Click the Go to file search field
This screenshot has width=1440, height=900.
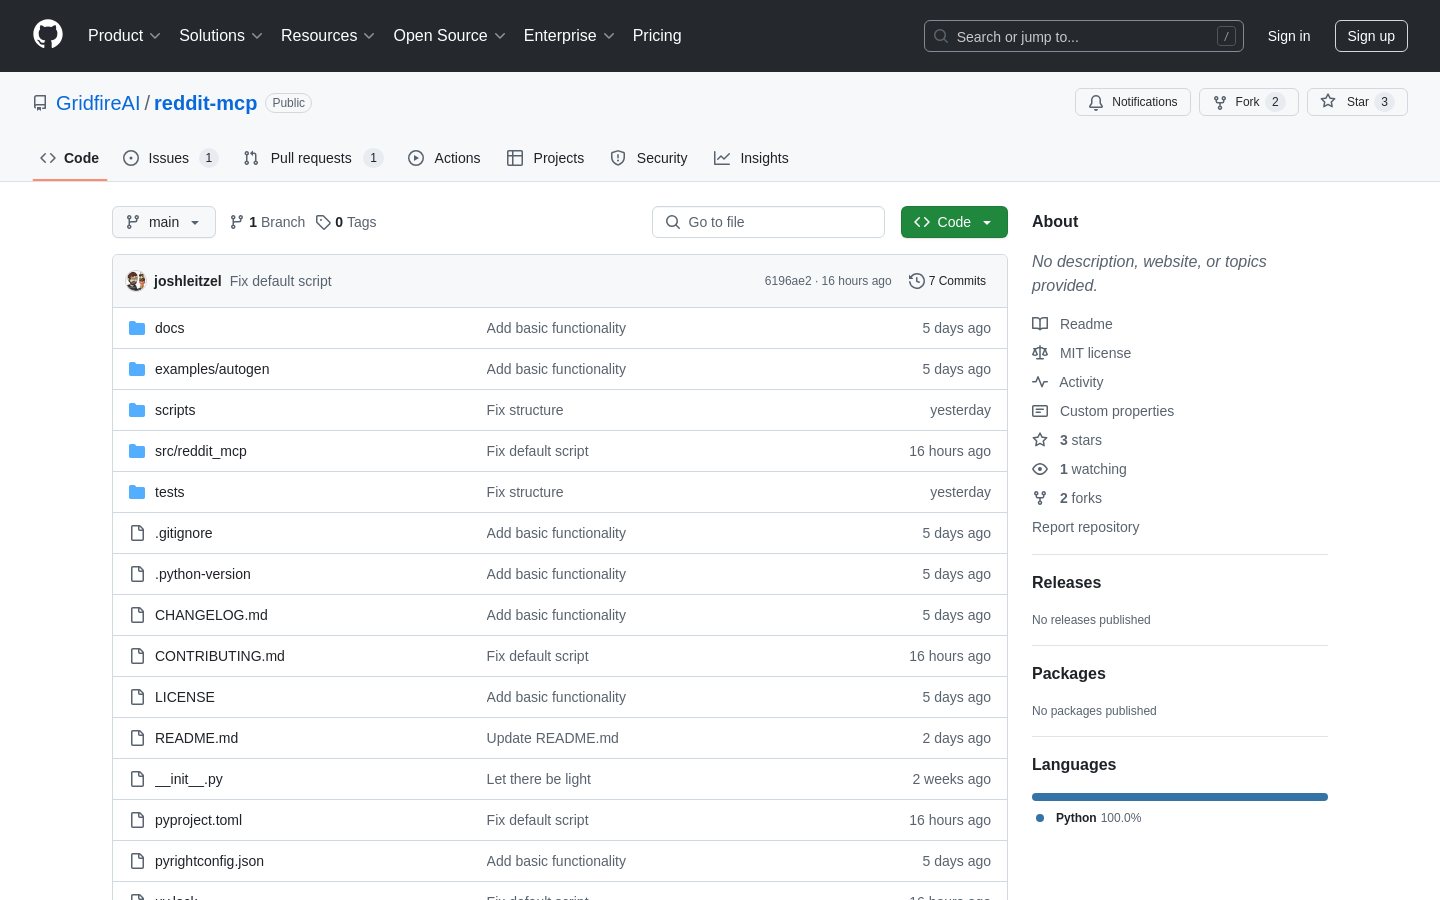pos(768,222)
